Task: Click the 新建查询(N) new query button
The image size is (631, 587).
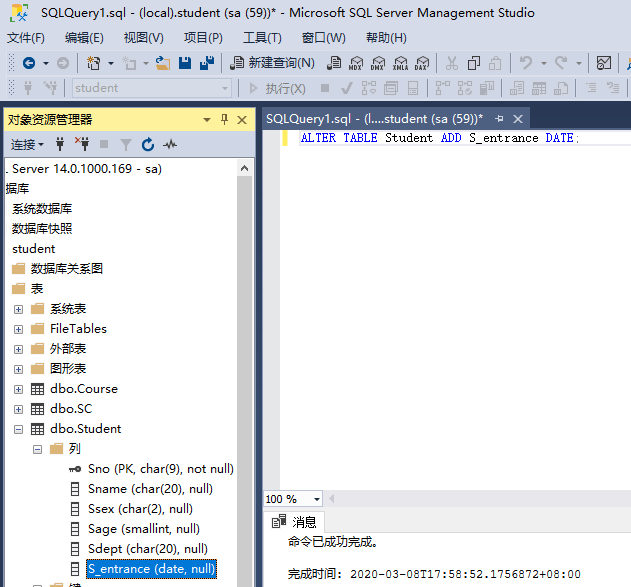Action: pyautogui.click(x=272, y=63)
